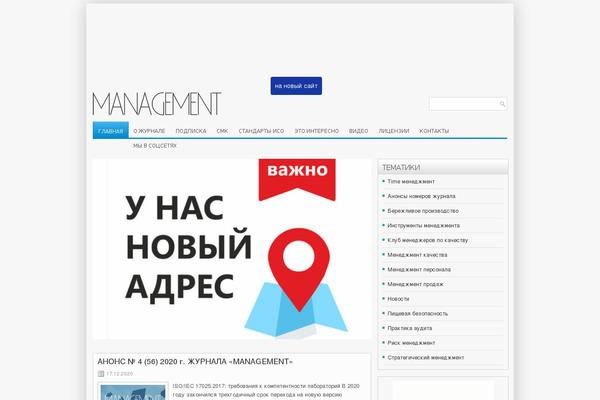Screen dimensions: 600x400
Task: Open the ГЛАВНАЯ menu tab
Action: click(111, 131)
